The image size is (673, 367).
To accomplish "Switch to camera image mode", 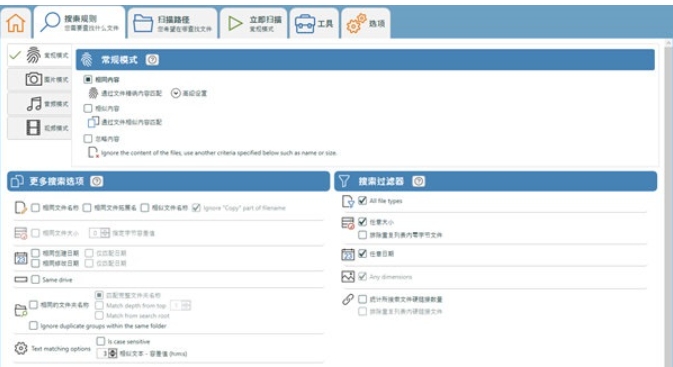I will point(39,79).
